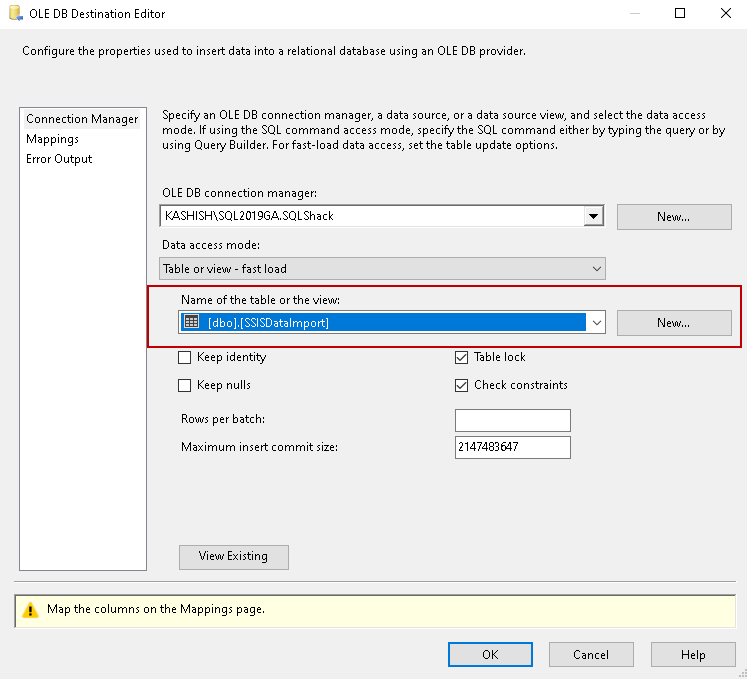The image size is (747, 679).
Task: Click the OLE DB Destination Editor title icon
Action: 15,14
